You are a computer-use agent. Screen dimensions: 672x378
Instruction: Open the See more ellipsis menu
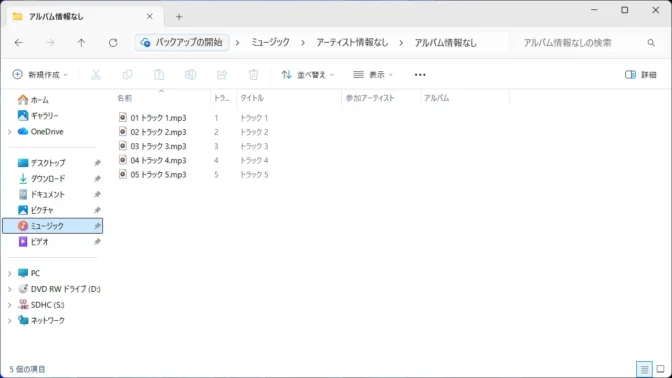[x=420, y=75]
